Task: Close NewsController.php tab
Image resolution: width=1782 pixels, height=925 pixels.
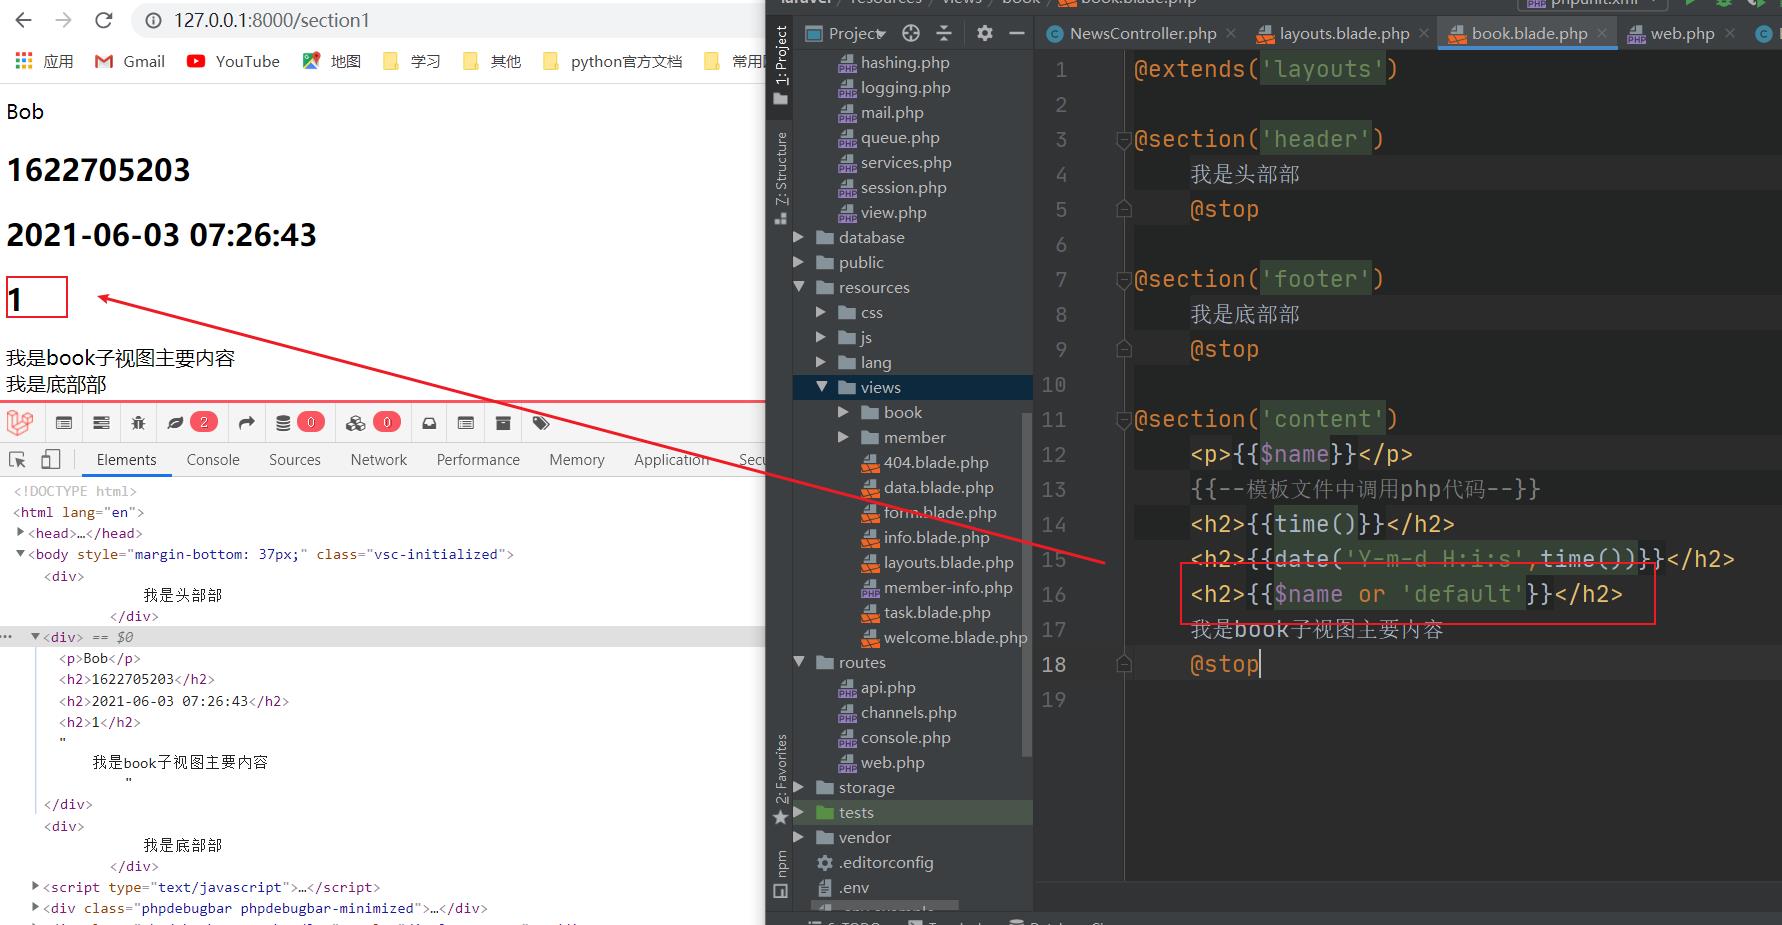Action: 1231,33
